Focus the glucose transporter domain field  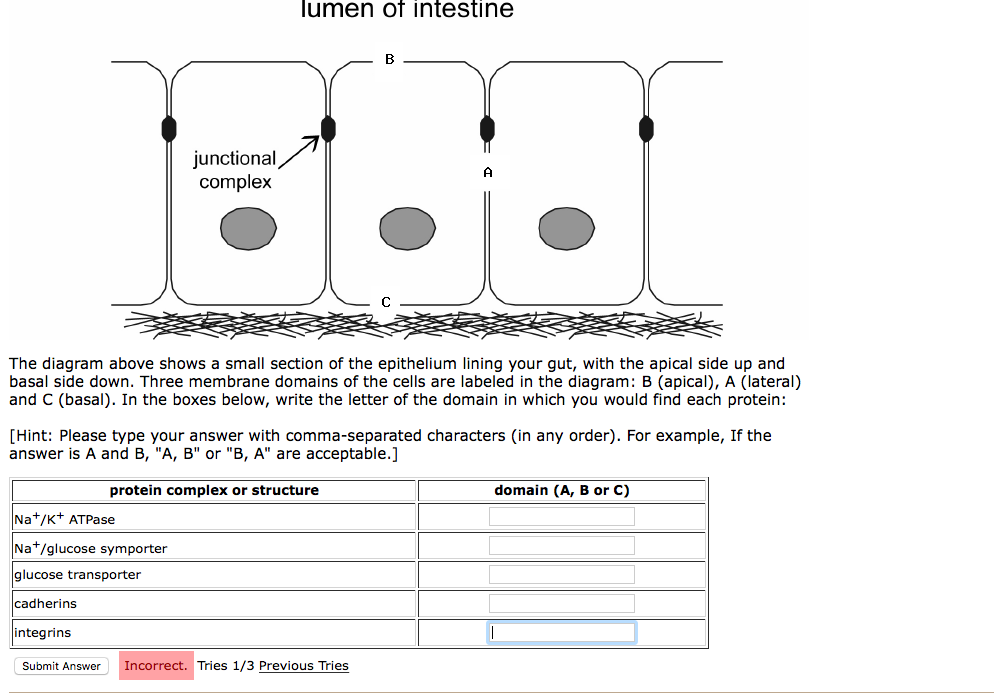tap(561, 573)
